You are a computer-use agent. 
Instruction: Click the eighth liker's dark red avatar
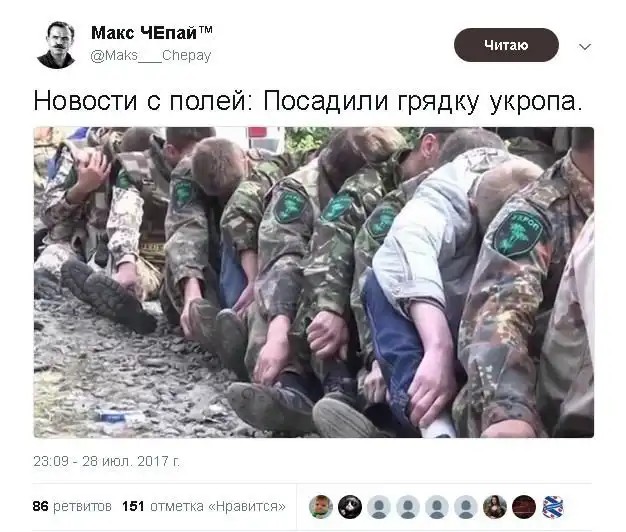pos(524,506)
